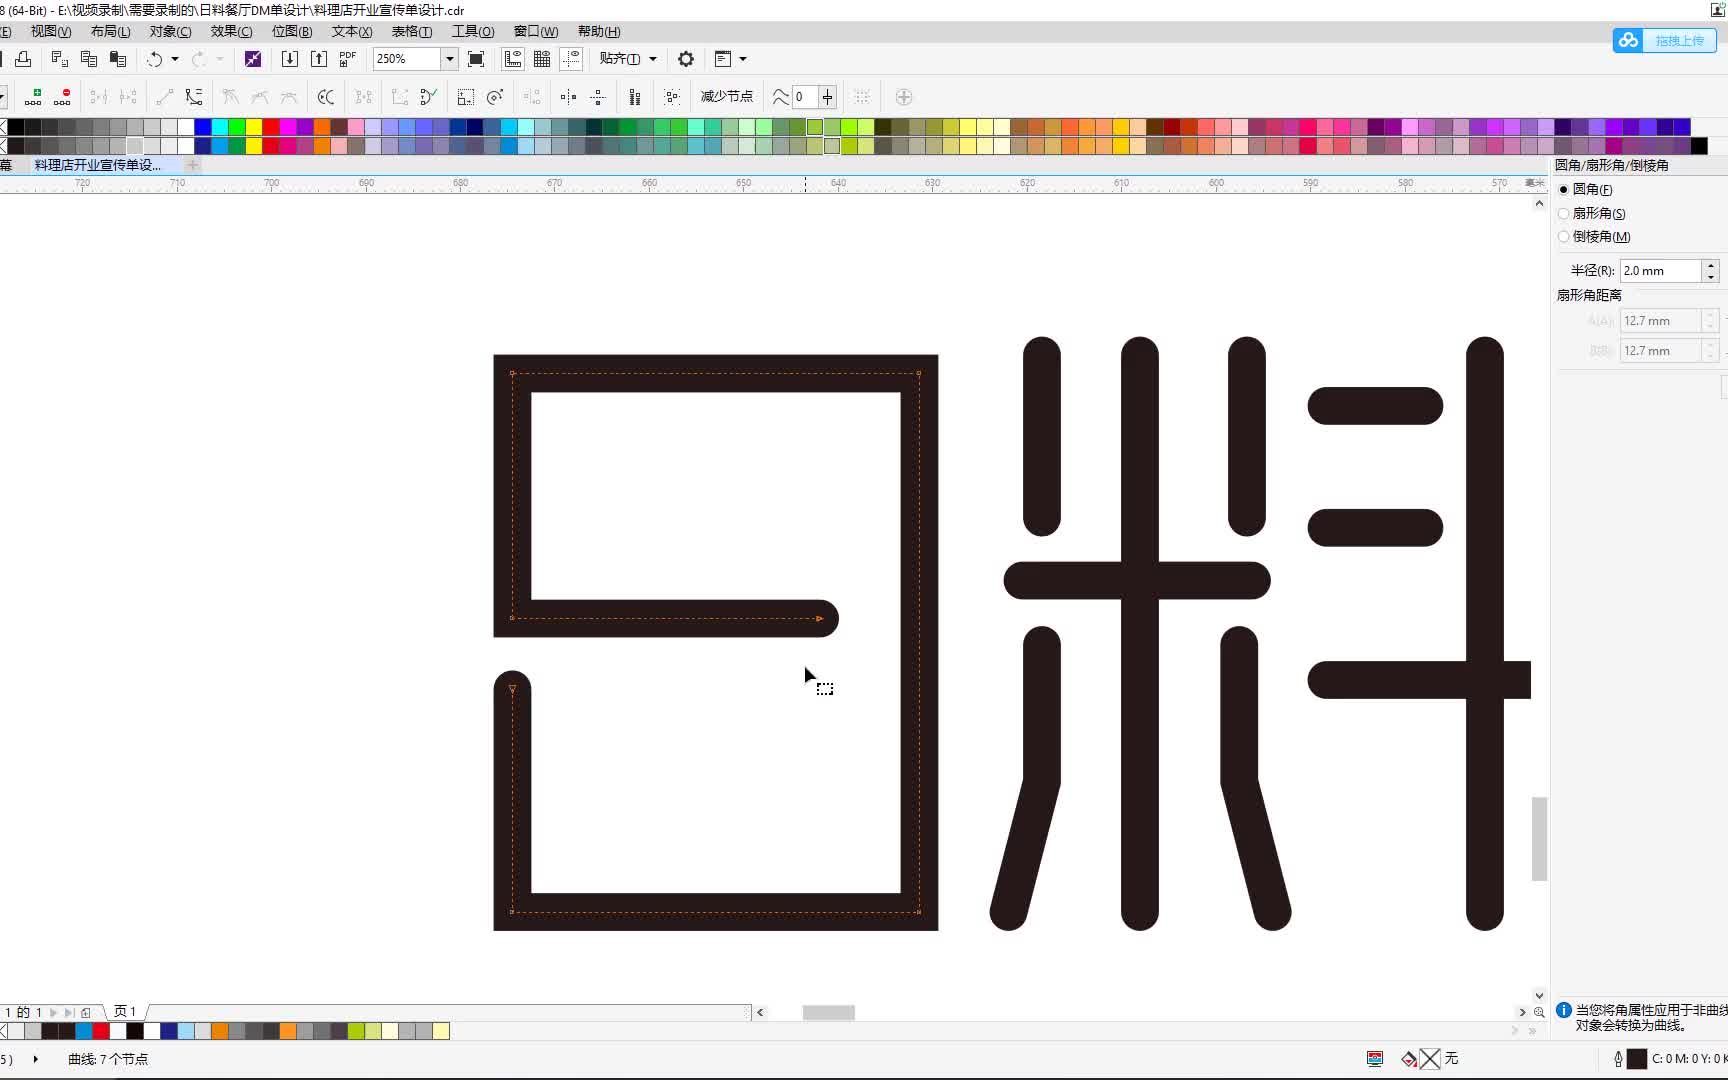Open the 表格(T) menu
This screenshot has width=1728, height=1080.
coord(412,32)
